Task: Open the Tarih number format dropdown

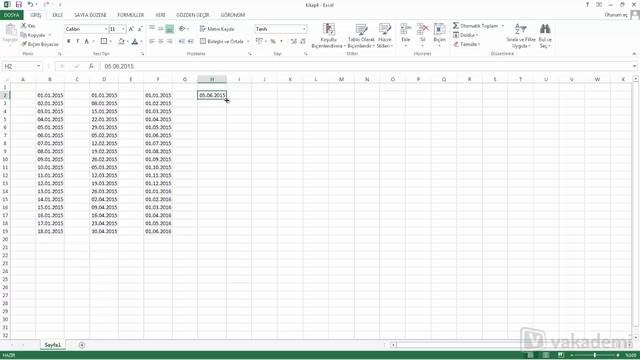Action: tap(304, 29)
